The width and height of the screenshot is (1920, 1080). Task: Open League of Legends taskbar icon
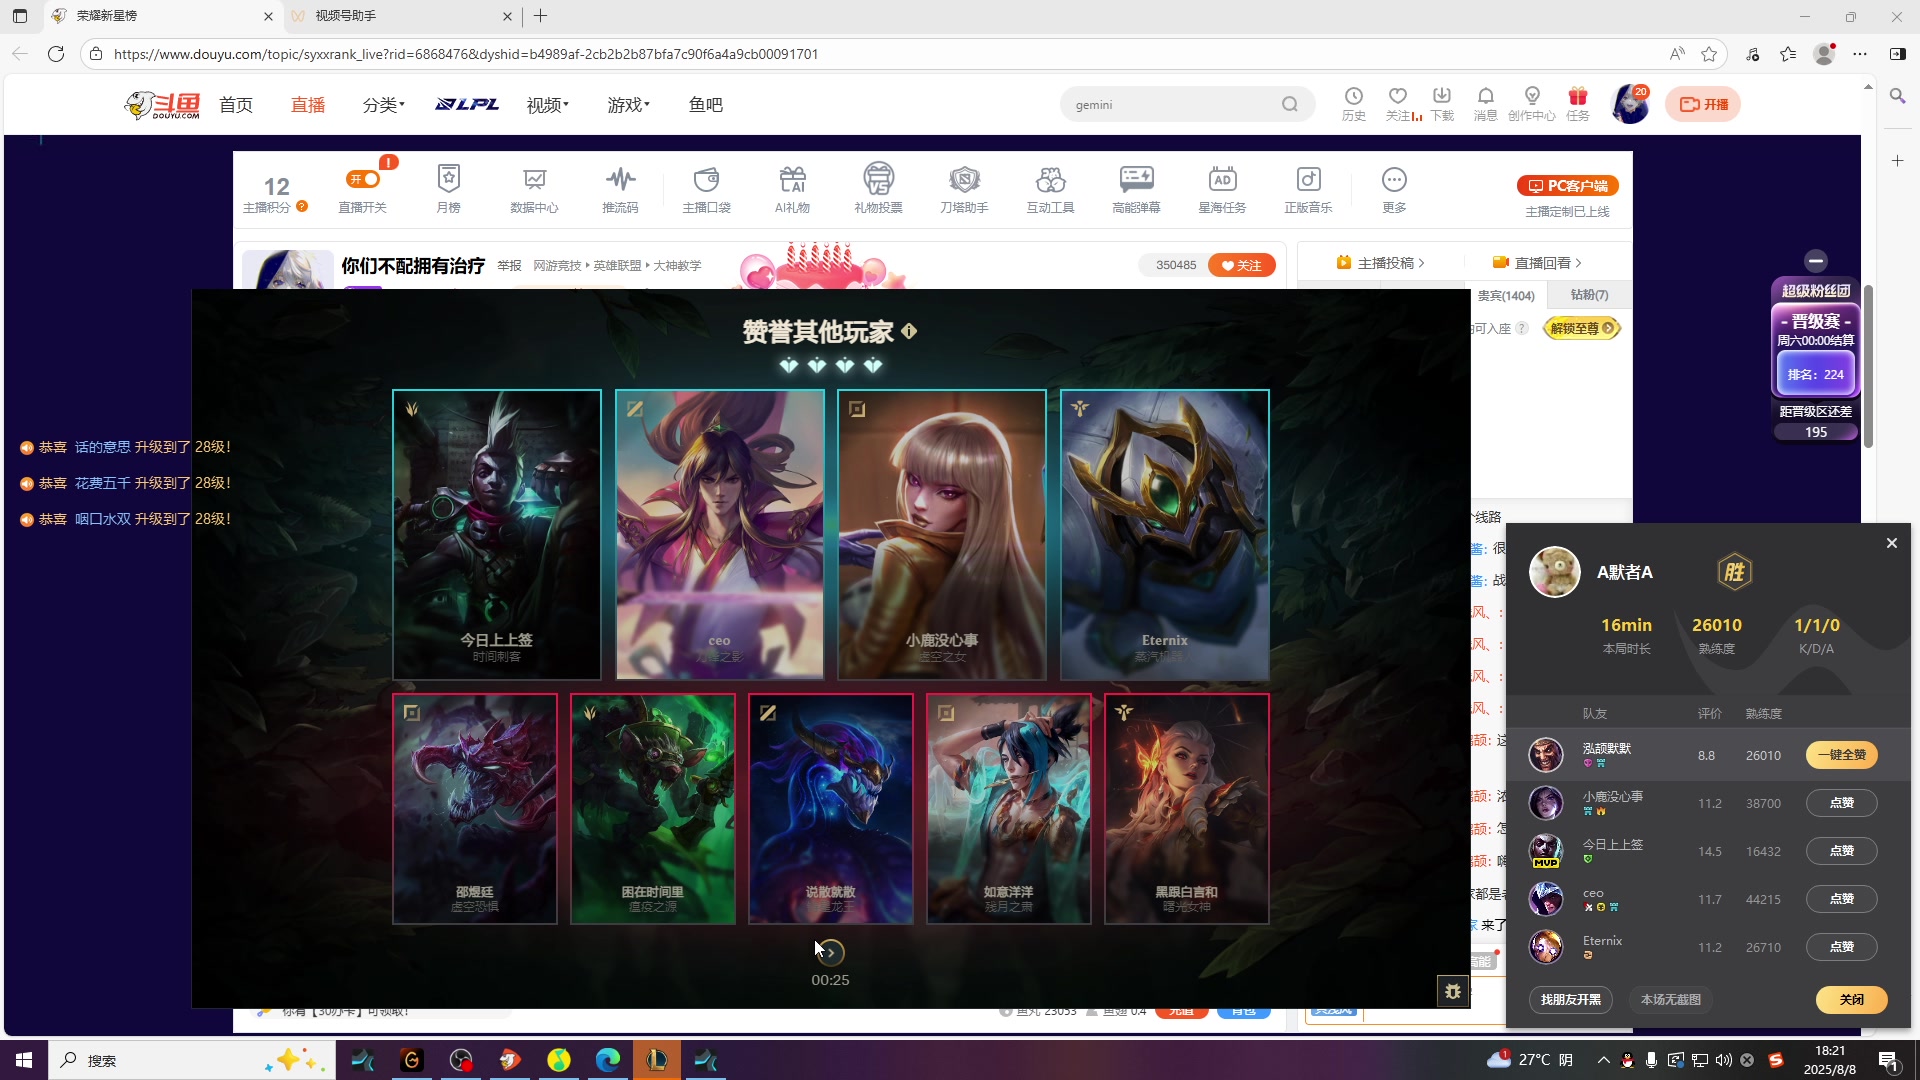click(657, 1060)
